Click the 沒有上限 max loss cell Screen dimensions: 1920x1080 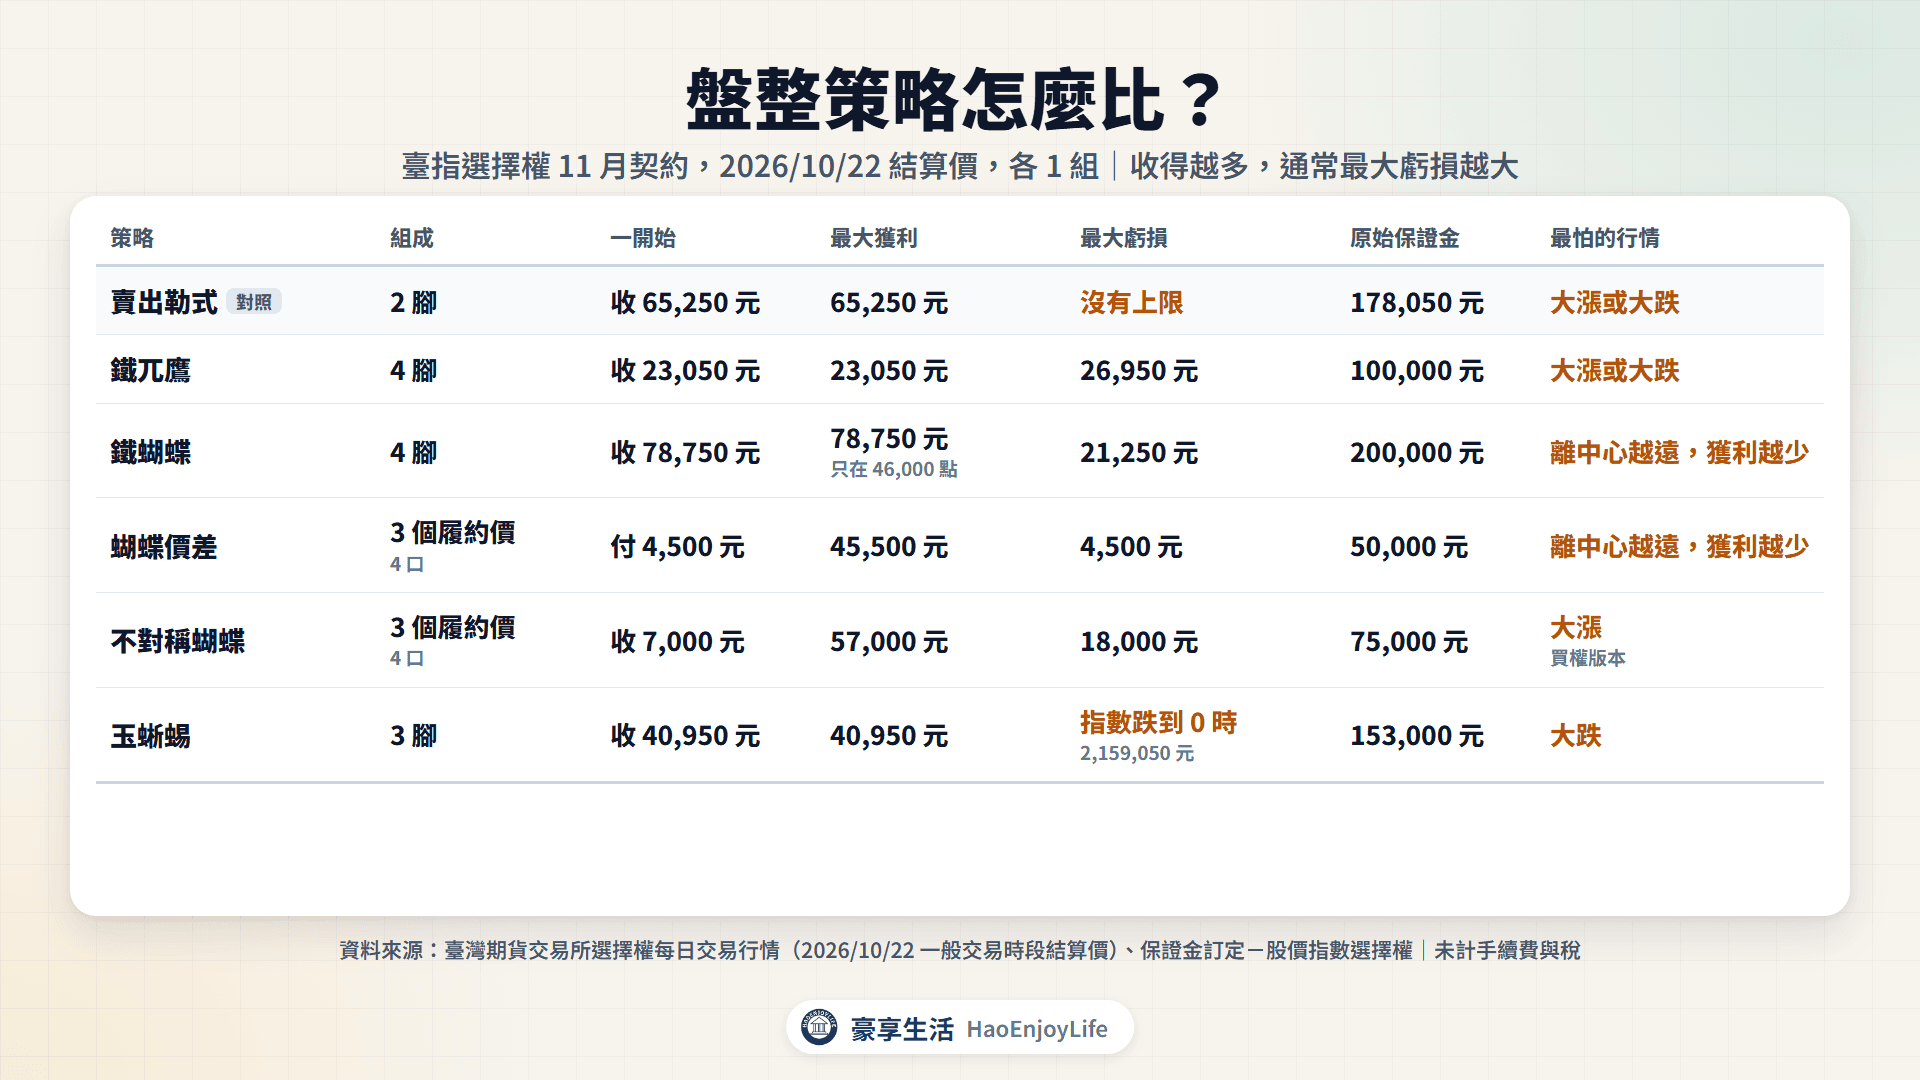click(1132, 302)
